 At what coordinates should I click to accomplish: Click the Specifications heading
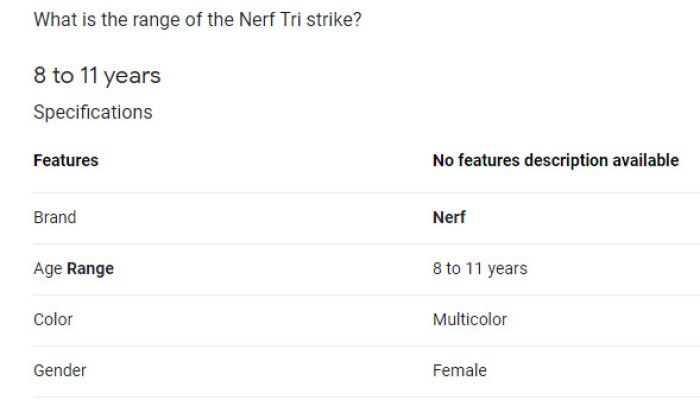[93, 112]
